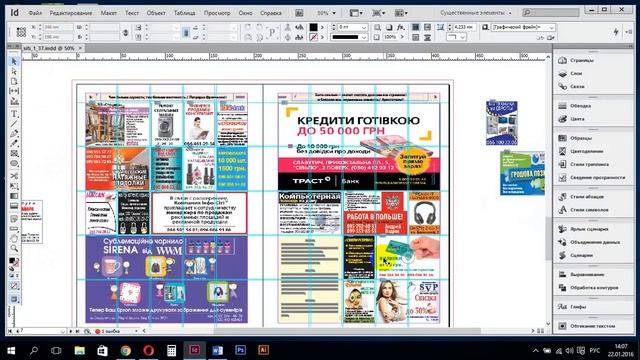Viewport: 640px width, 360px height.
Task: Click the Quick Apply lightning icon
Action: pos(616,32)
